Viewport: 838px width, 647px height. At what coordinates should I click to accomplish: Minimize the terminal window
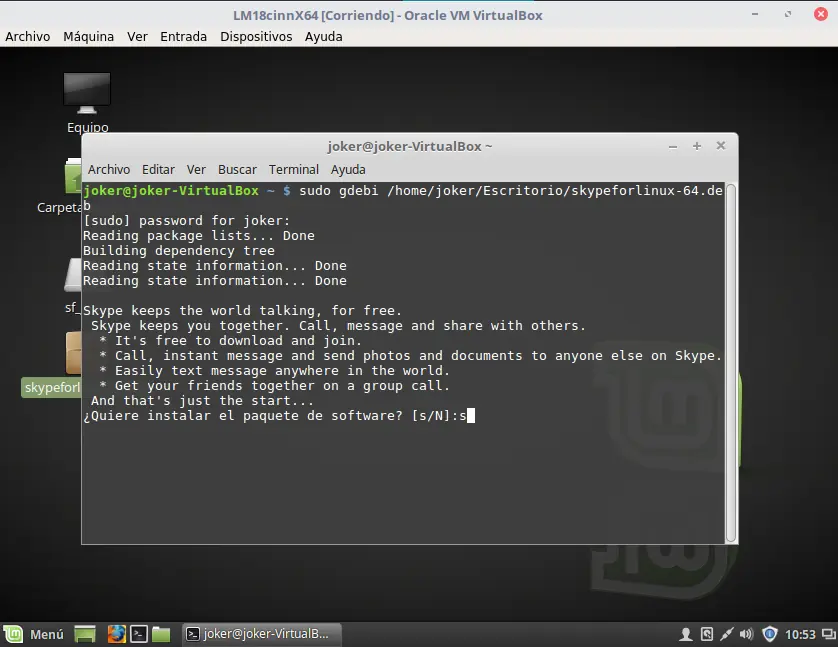673,146
